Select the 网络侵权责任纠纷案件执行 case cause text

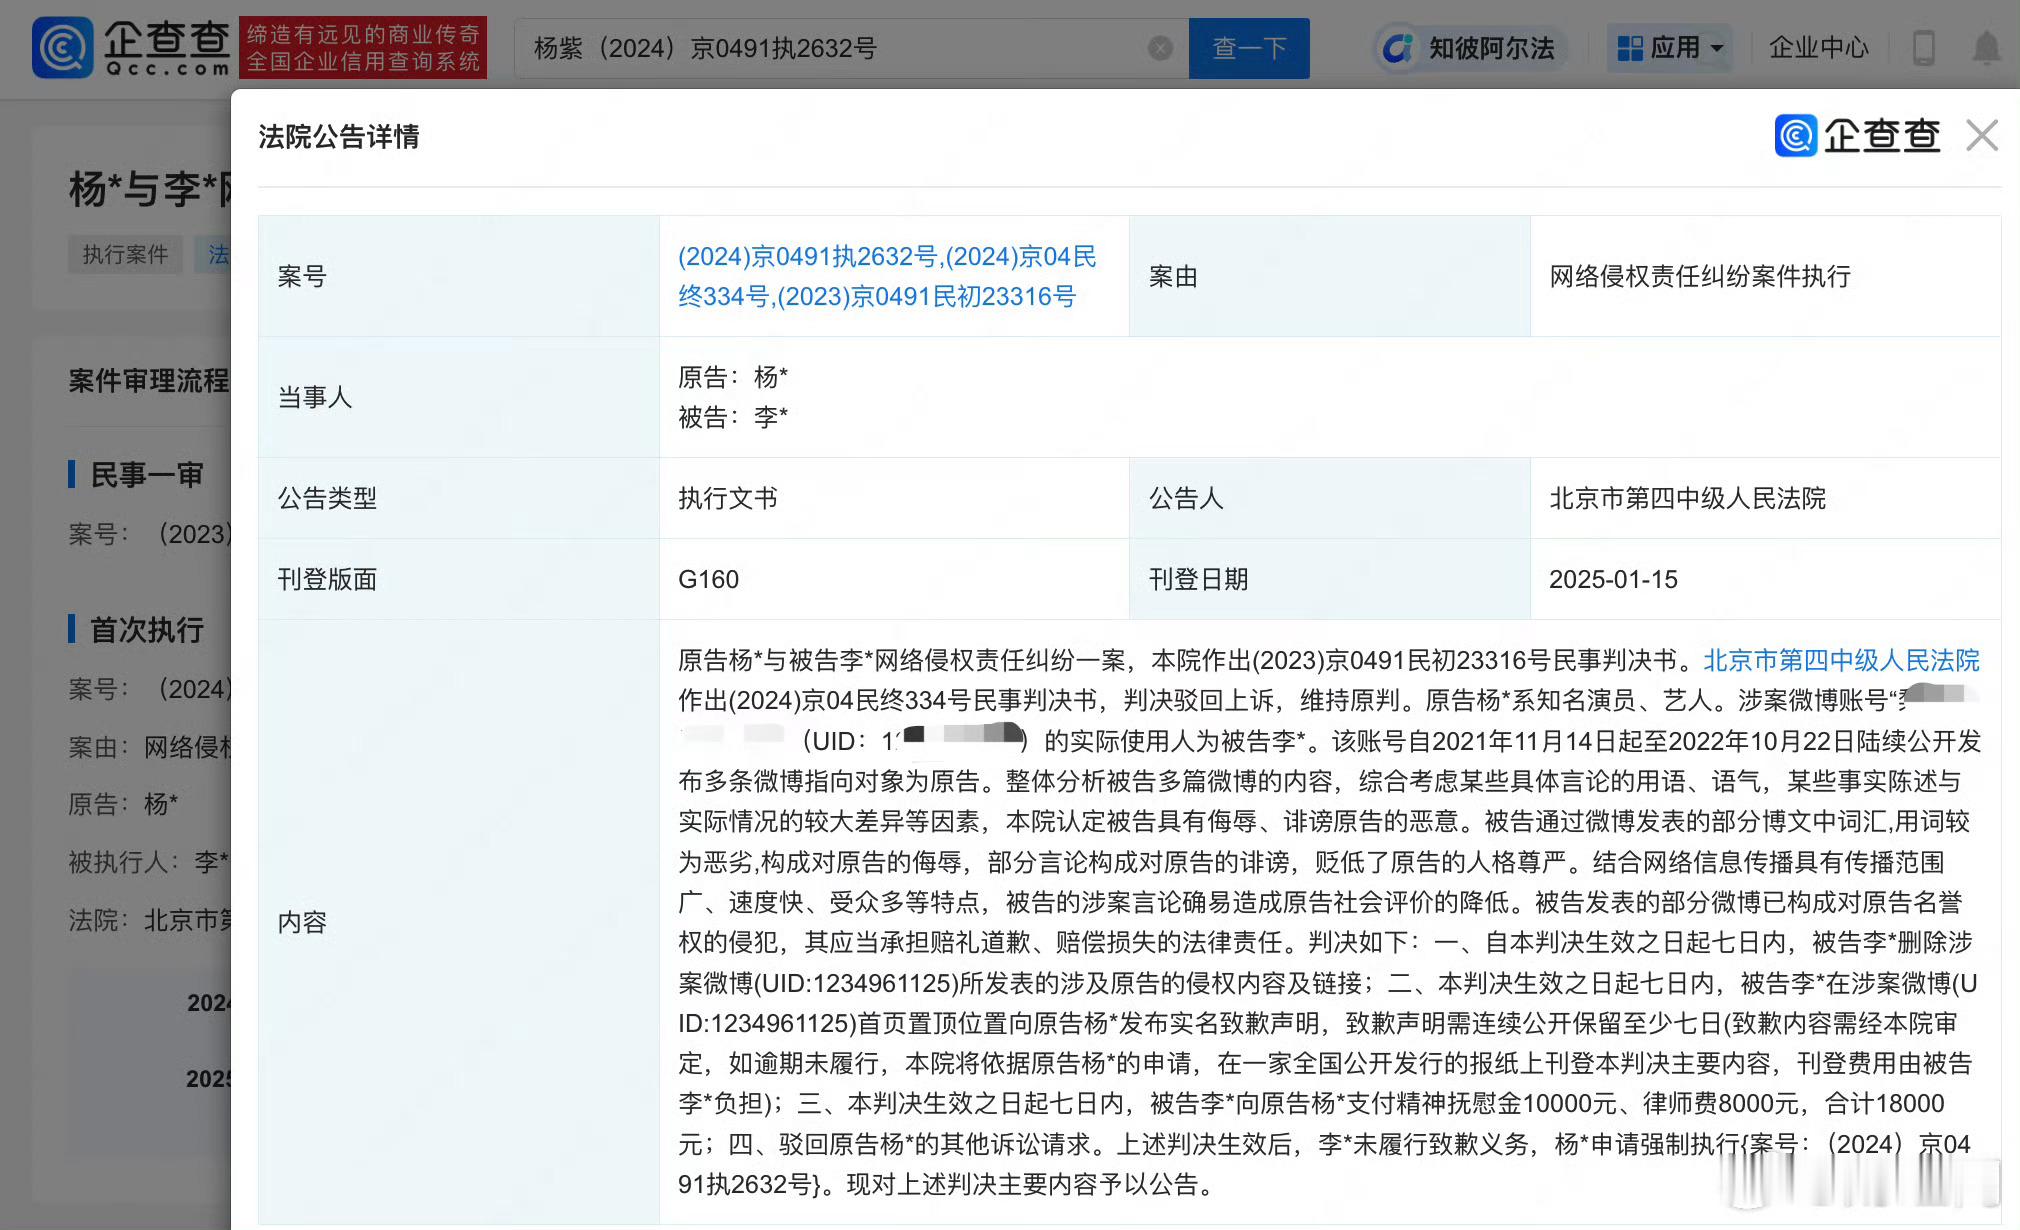(1700, 276)
